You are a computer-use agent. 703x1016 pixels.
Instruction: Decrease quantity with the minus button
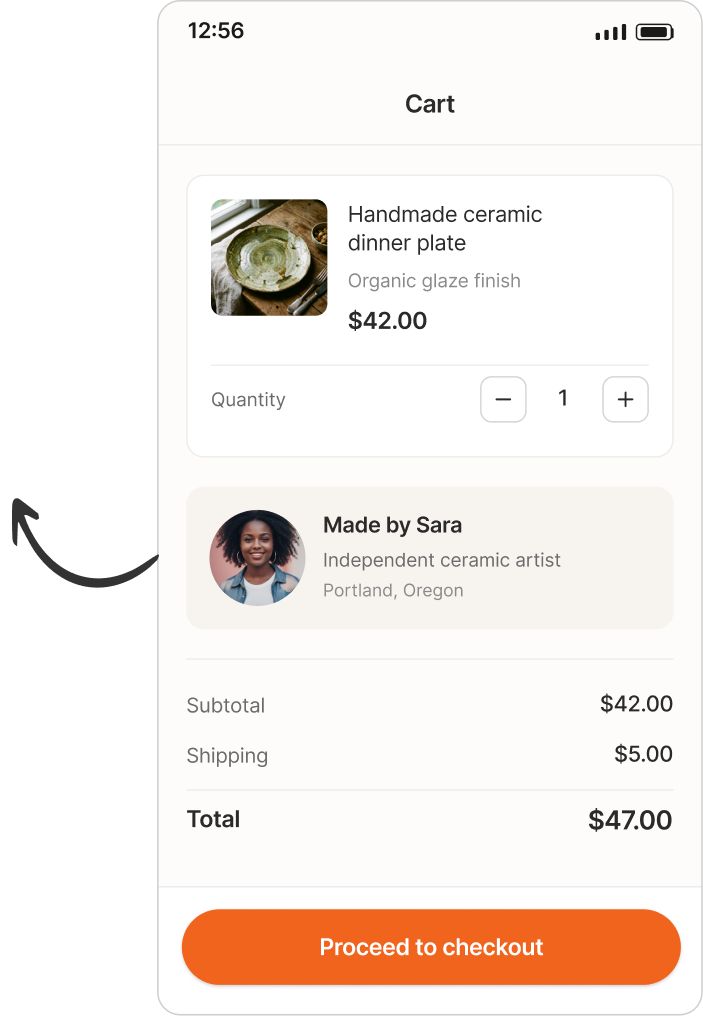click(x=503, y=400)
